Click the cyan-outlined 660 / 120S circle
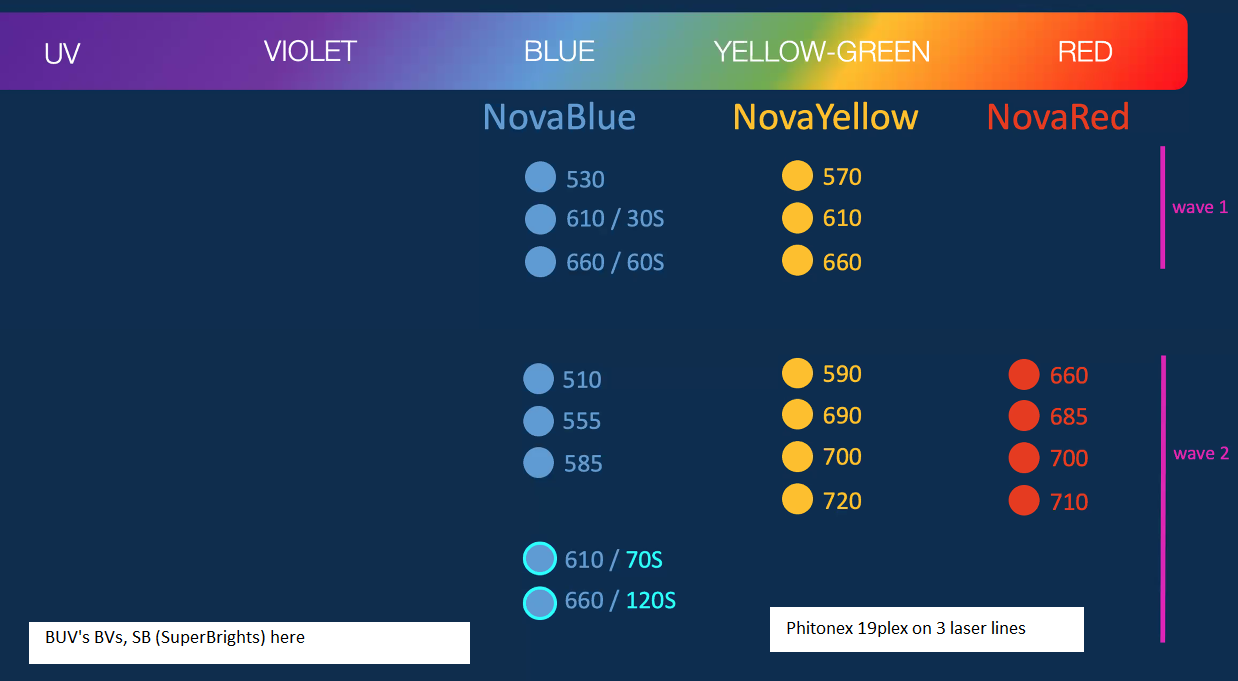The width and height of the screenshot is (1238, 681). (540, 602)
